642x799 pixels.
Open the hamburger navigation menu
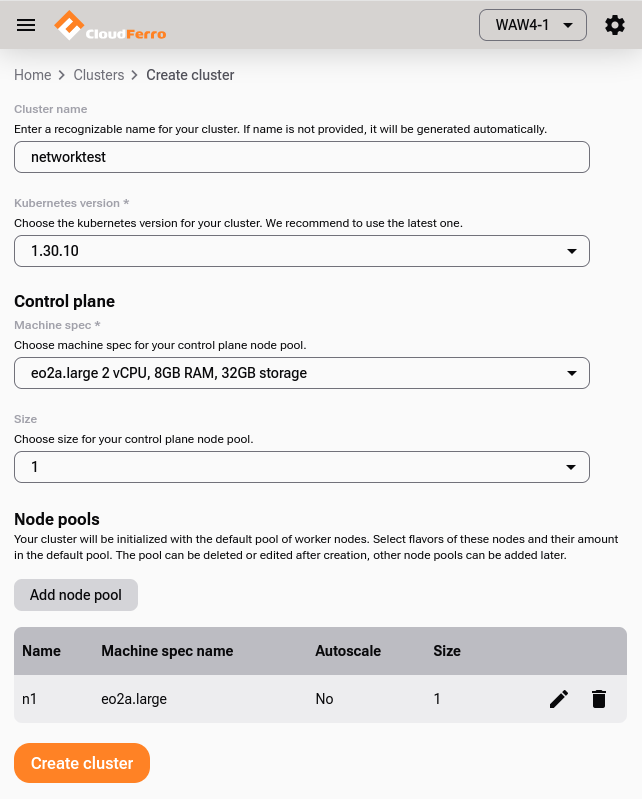pos(26,25)
